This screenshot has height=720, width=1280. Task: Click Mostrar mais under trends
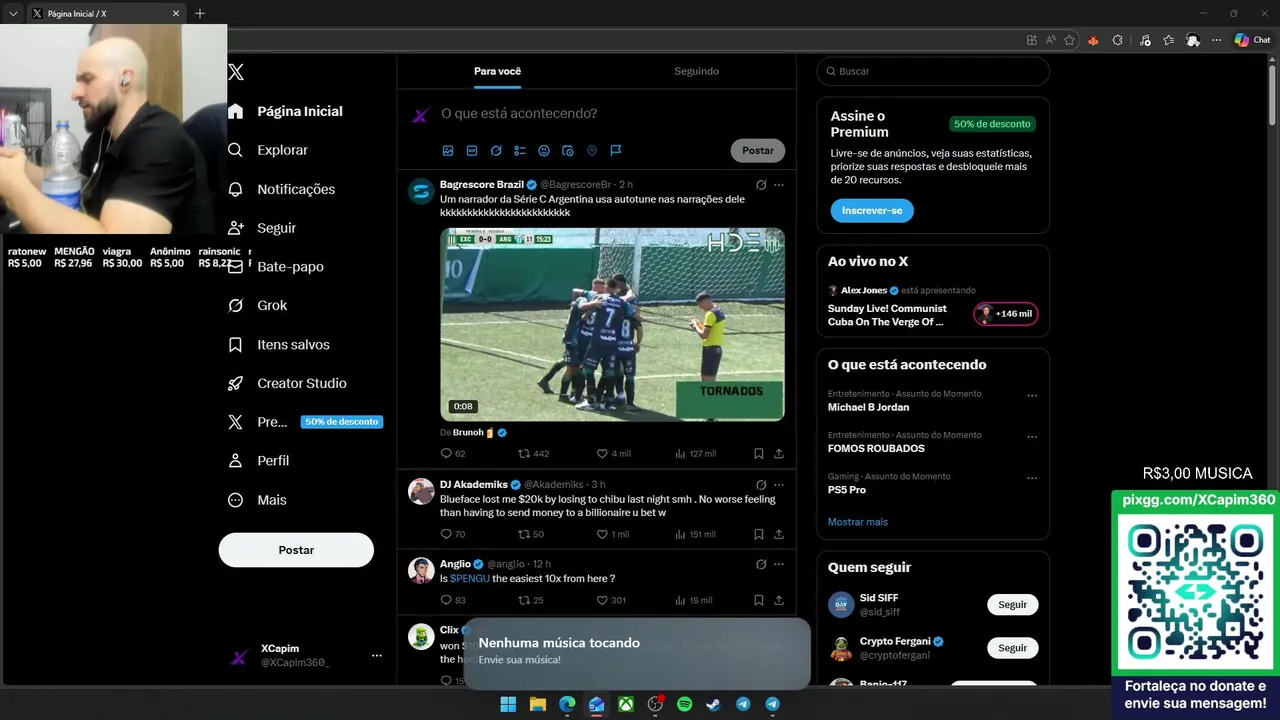[x=858, y=522]
